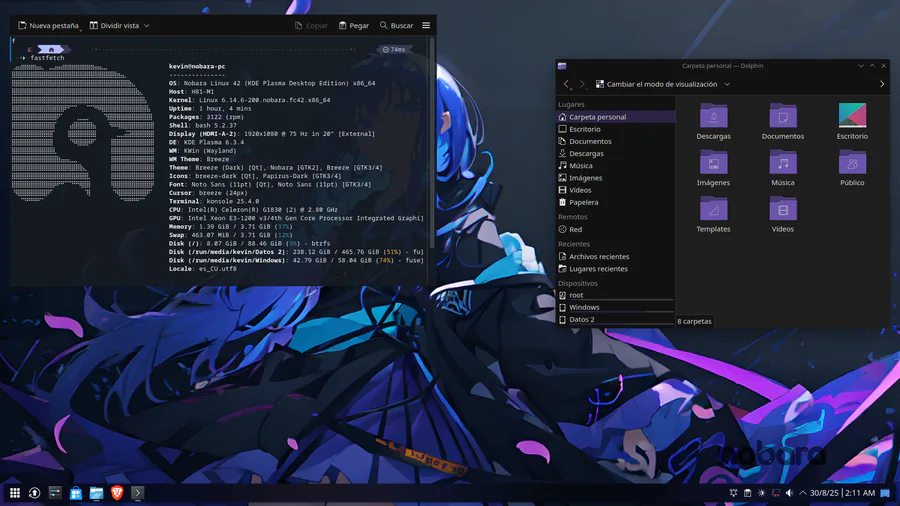900x506 pixels.
Task: Click the notifications bell tray icon
Action: point(734,493)
